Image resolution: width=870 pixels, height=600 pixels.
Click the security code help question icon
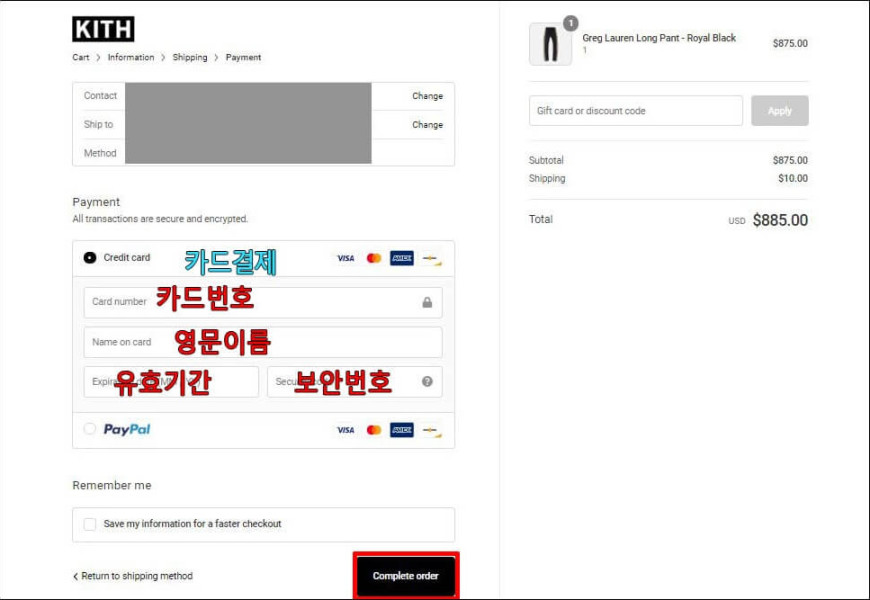pyautogui.click(x=427, y=381)
